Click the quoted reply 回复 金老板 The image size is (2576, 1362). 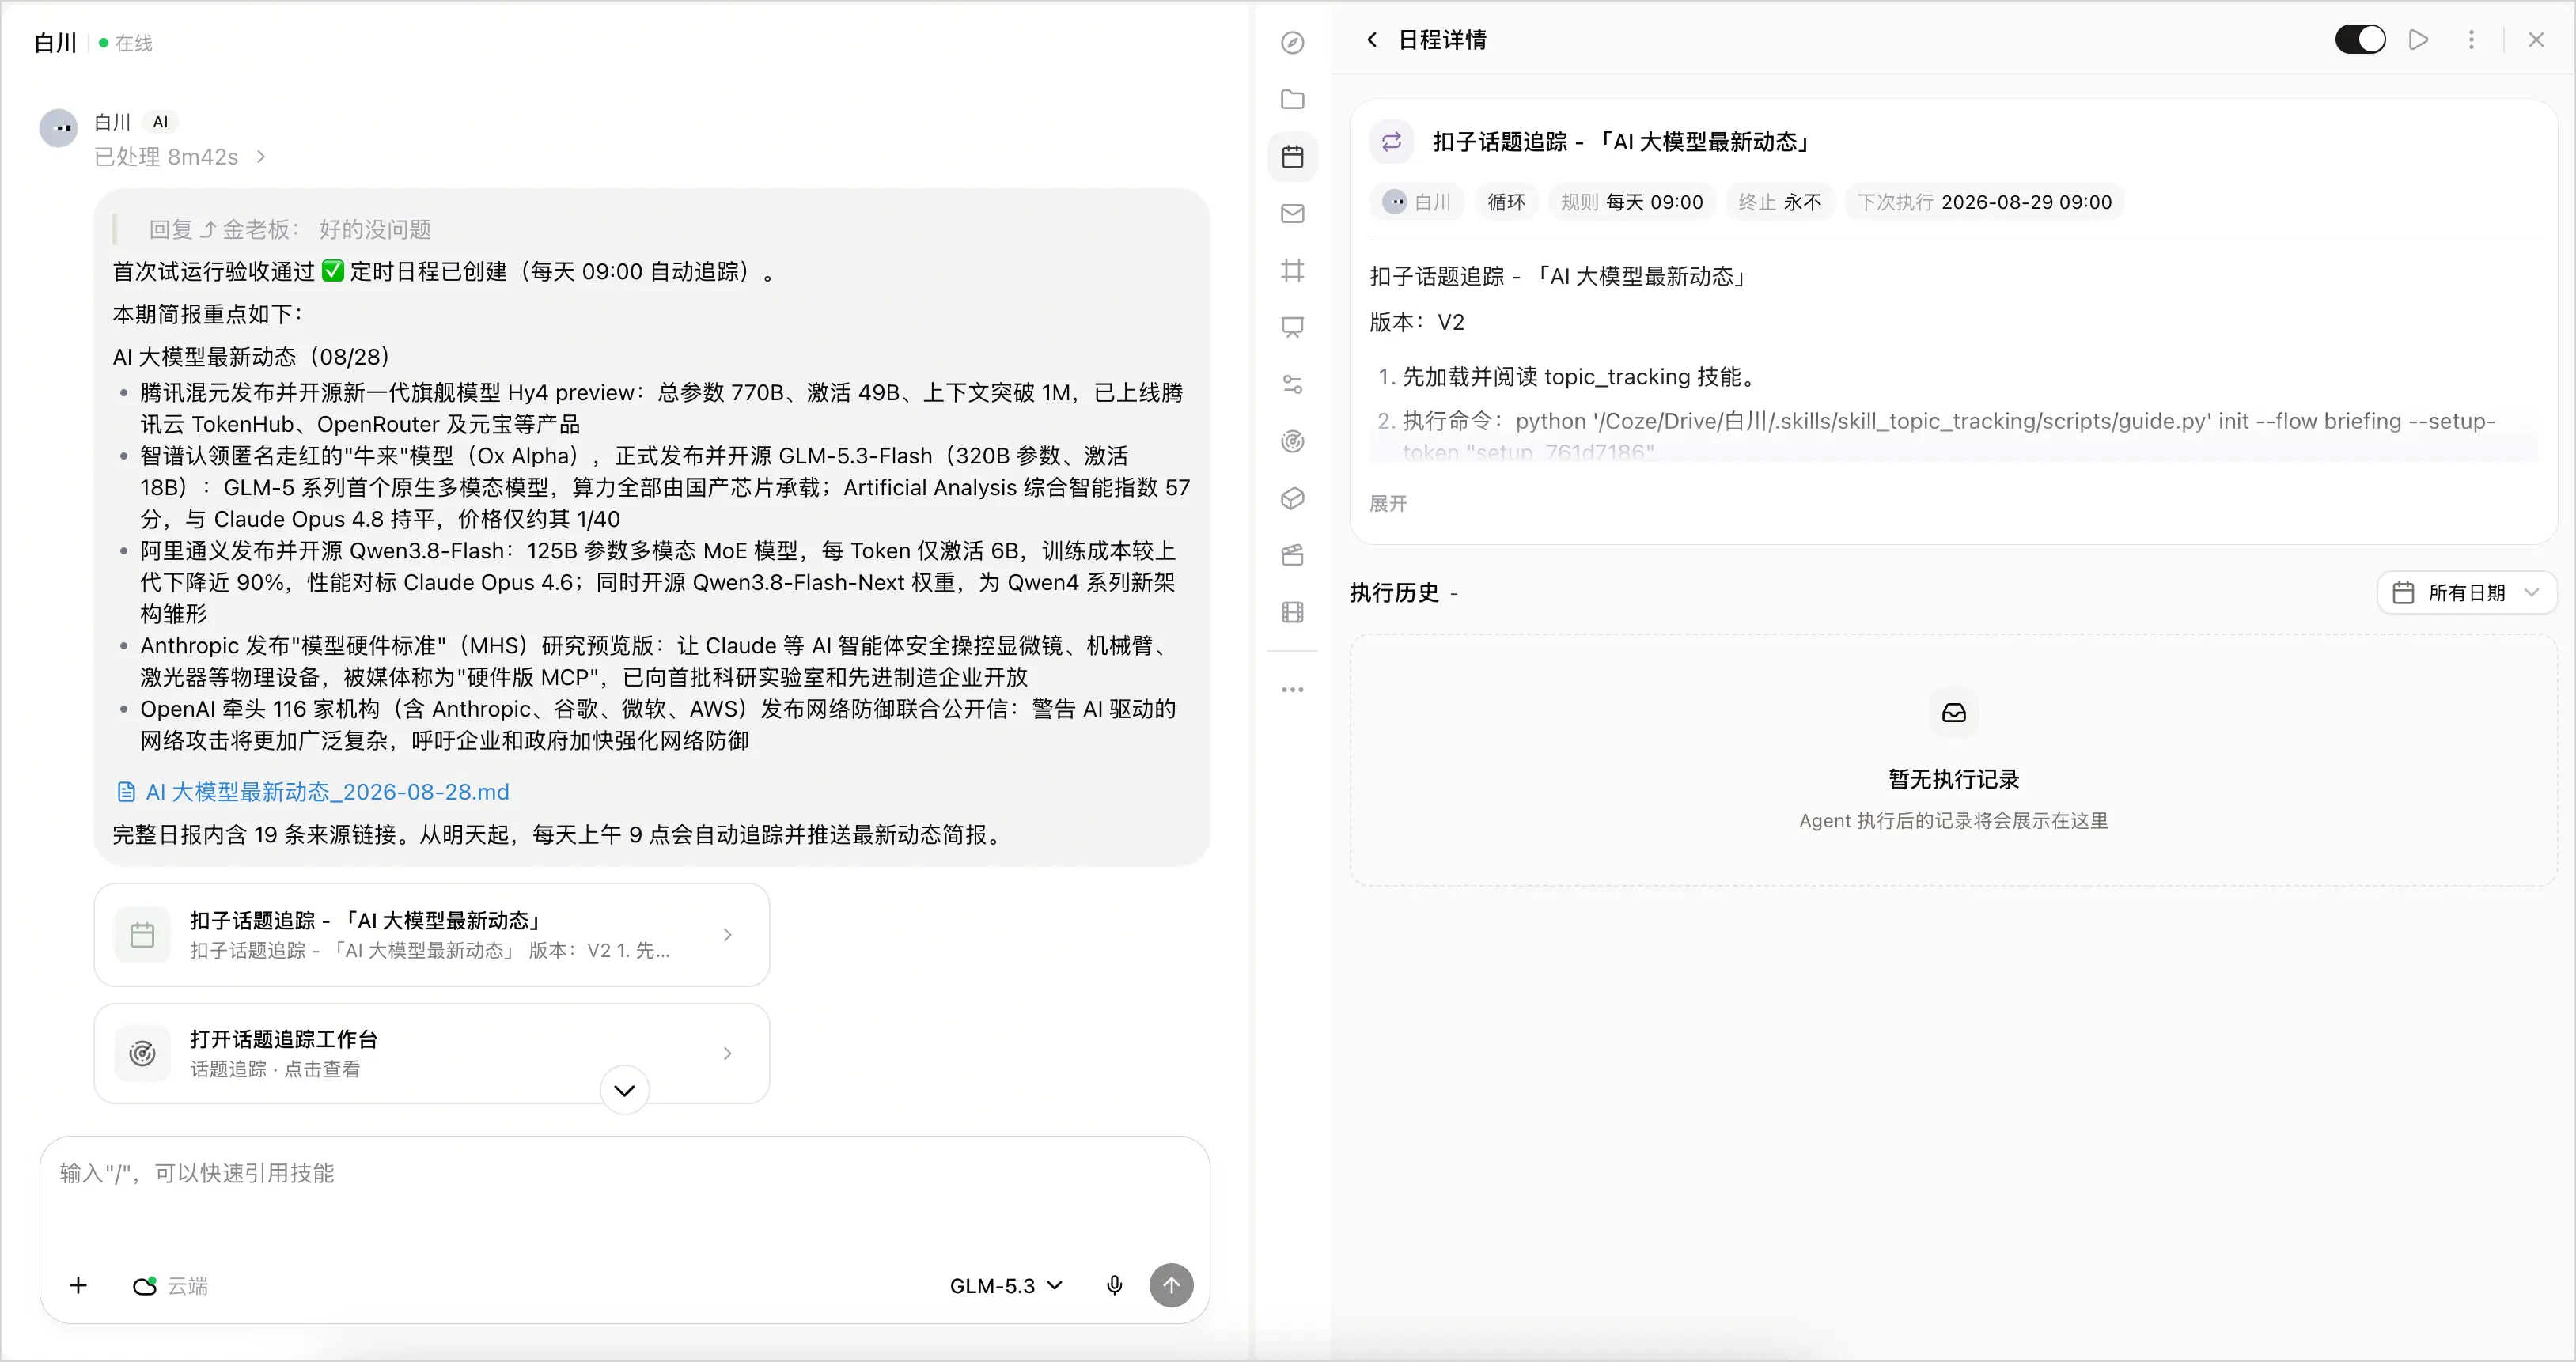click(x=290, y=229)
